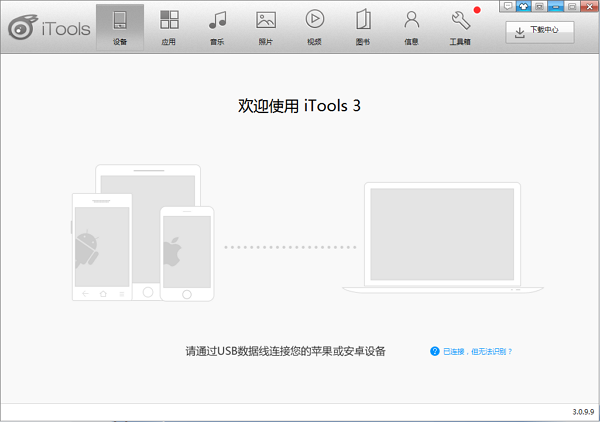Open the title-bar menu button beside the shirt icon
This screenshot has height=422, width=600.
coord(539,6)
